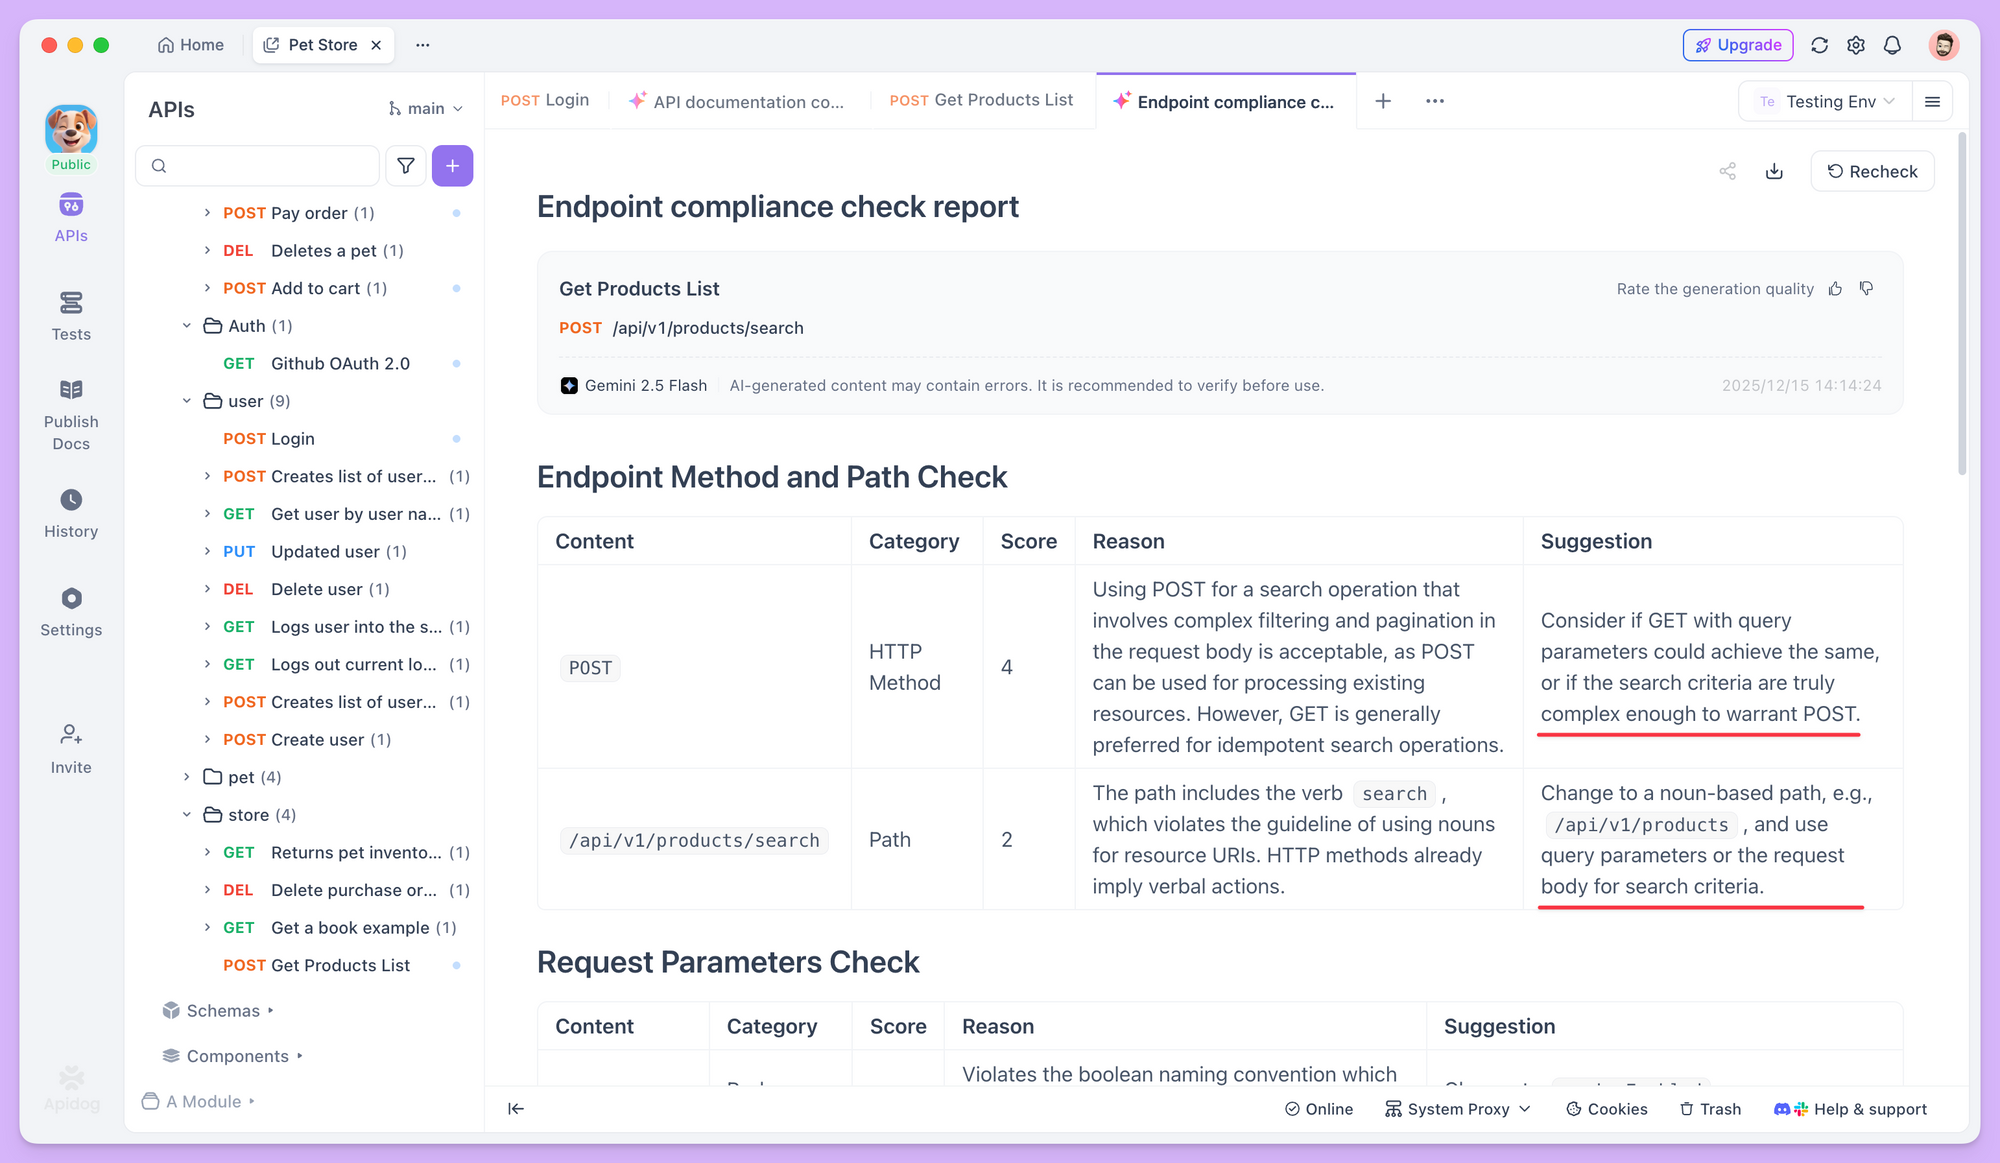Screen dimensions: 2000x1163
Task: Open the filter options in the APIs panel
Action: point(405,165)
